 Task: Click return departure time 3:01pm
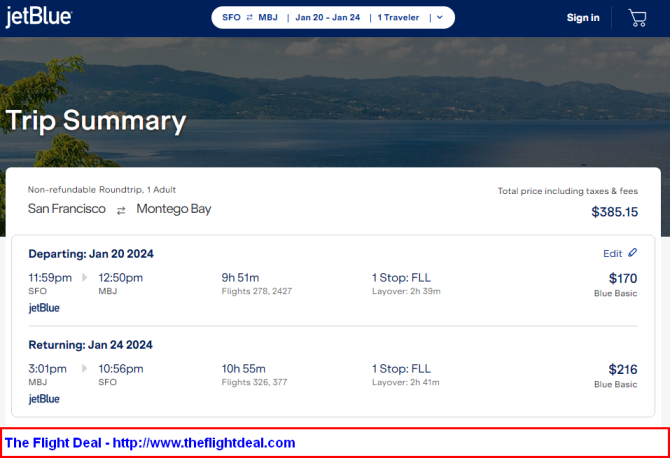tap(47, 369)
